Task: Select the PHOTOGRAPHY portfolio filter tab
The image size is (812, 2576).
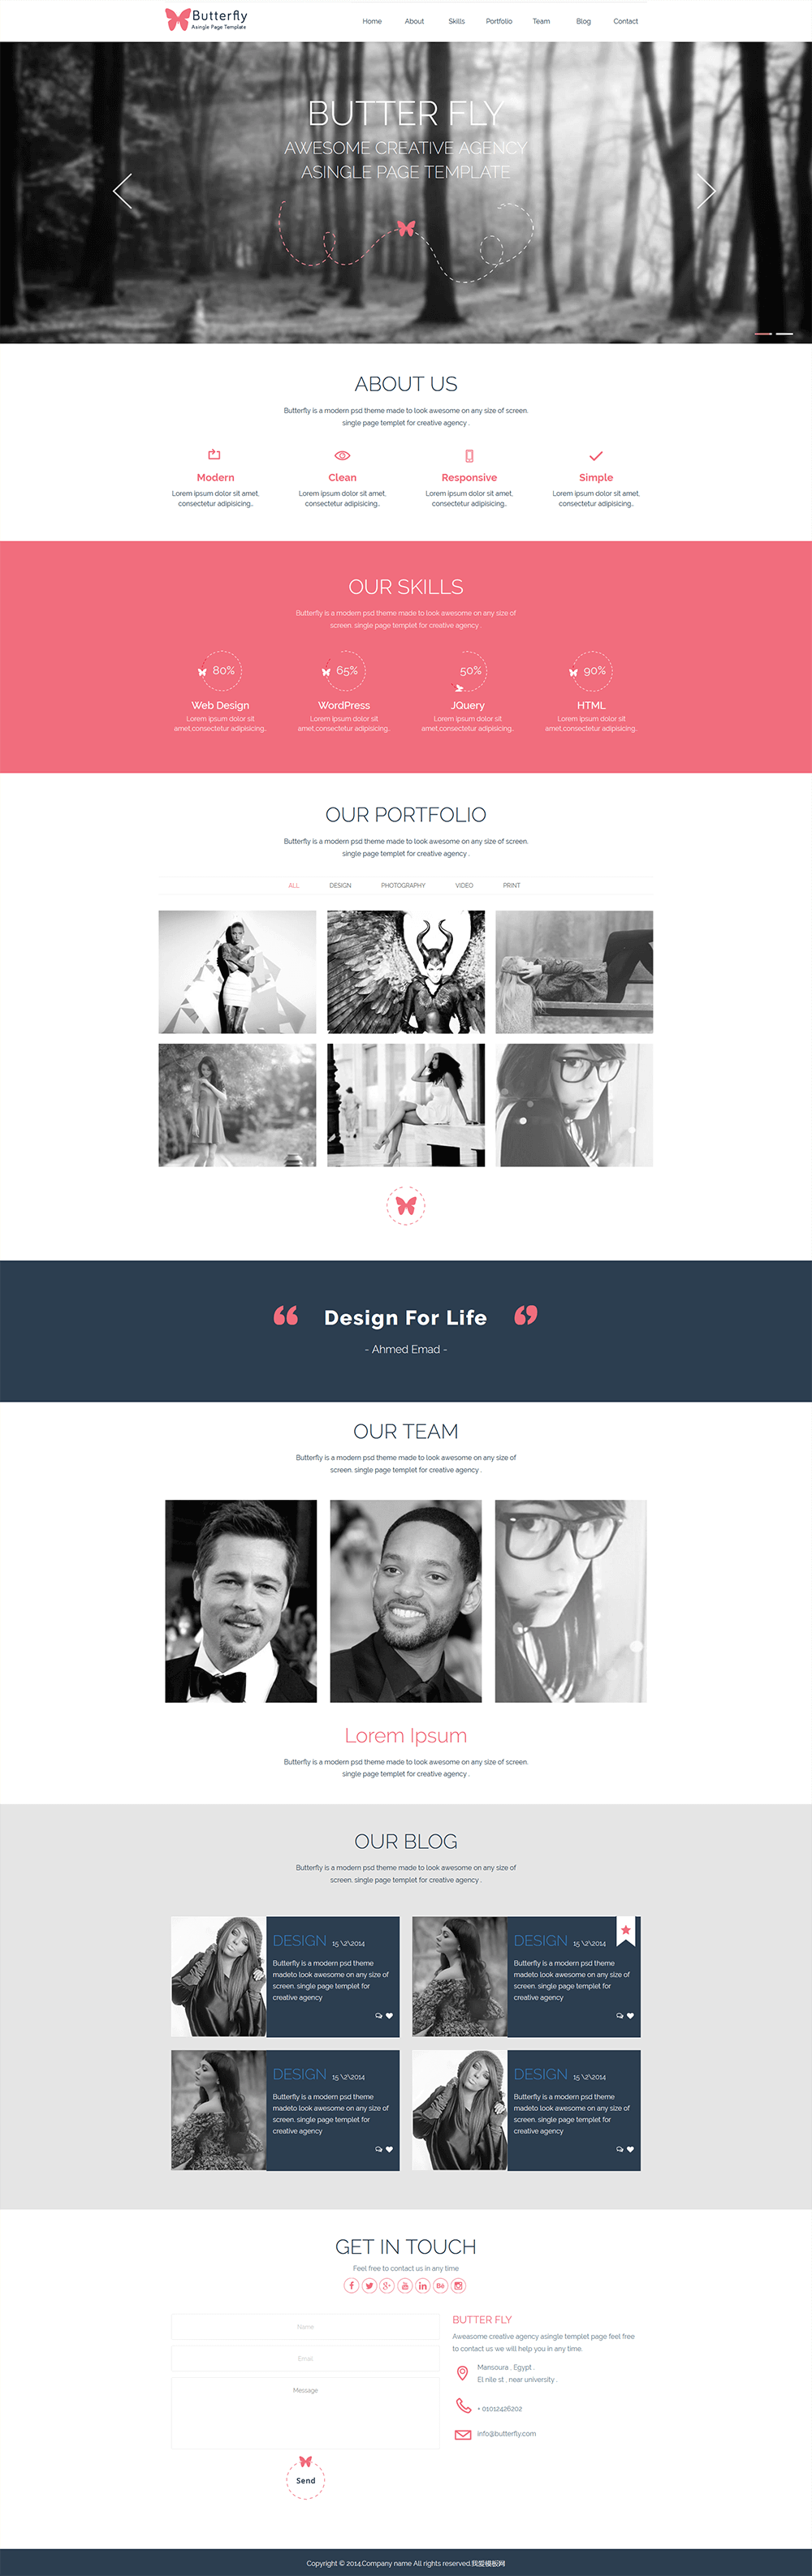Action: click(403, 886)
